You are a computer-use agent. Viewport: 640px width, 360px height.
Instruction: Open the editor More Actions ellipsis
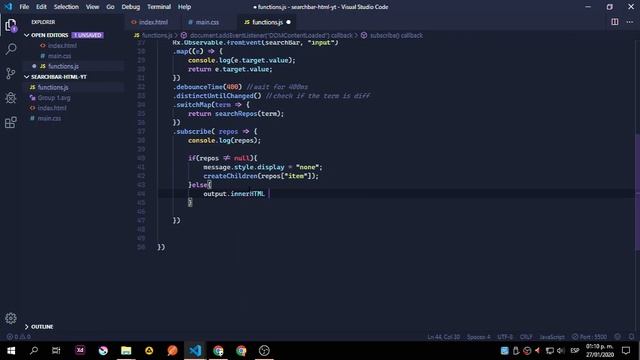point(630,22)
